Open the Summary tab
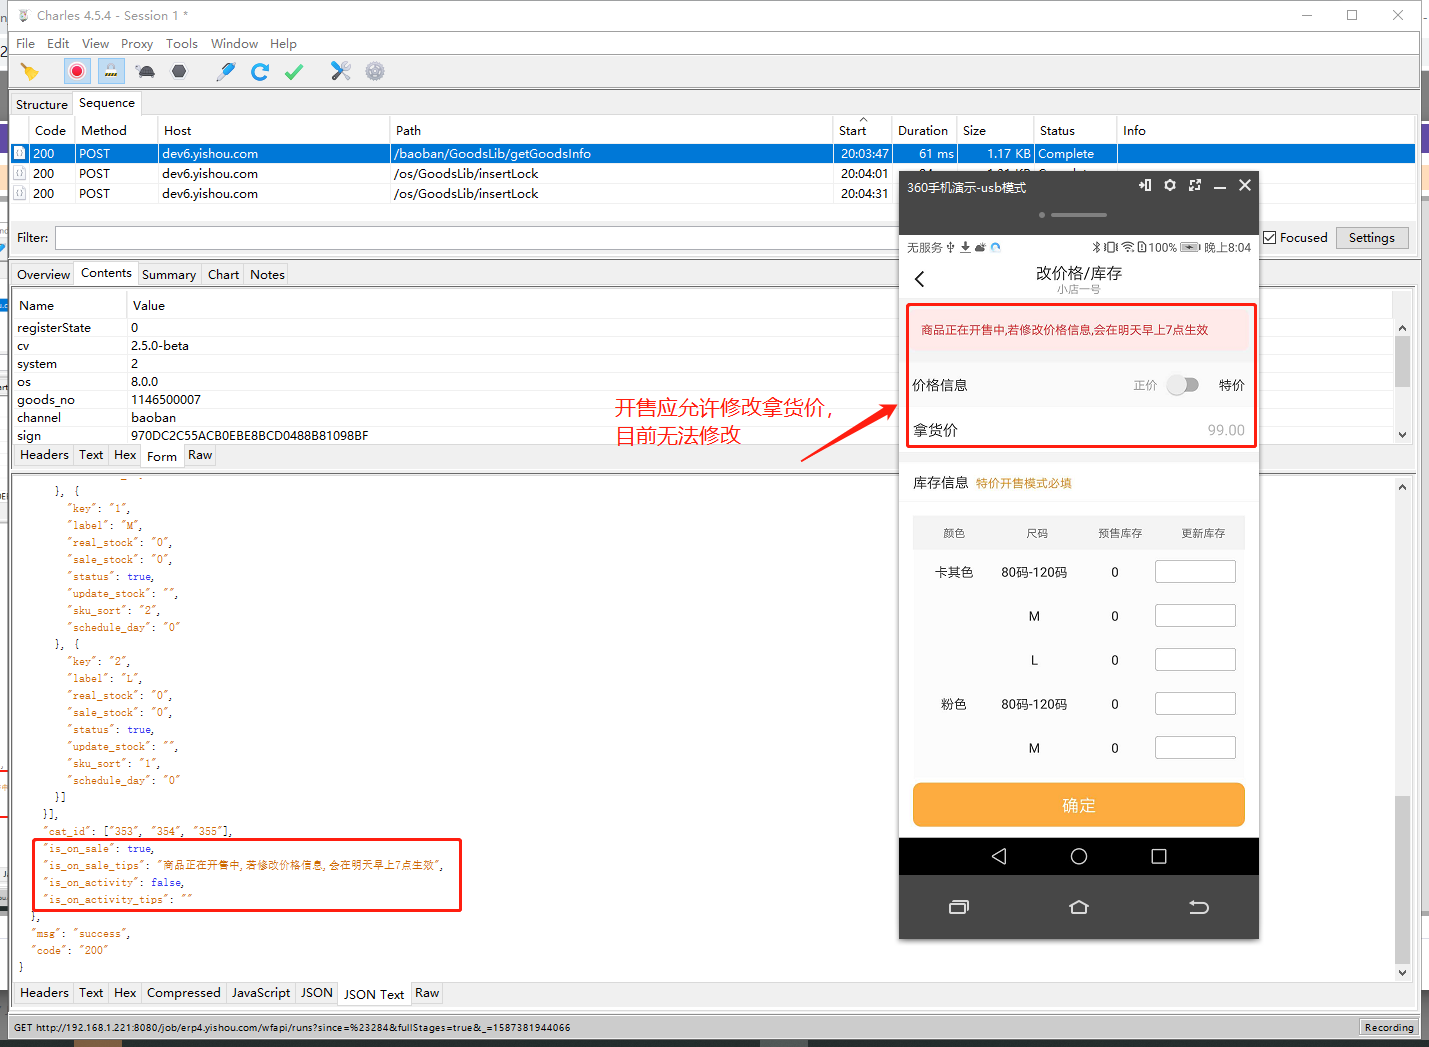Screen dimensions: 1429x1047 coord(169,274)
